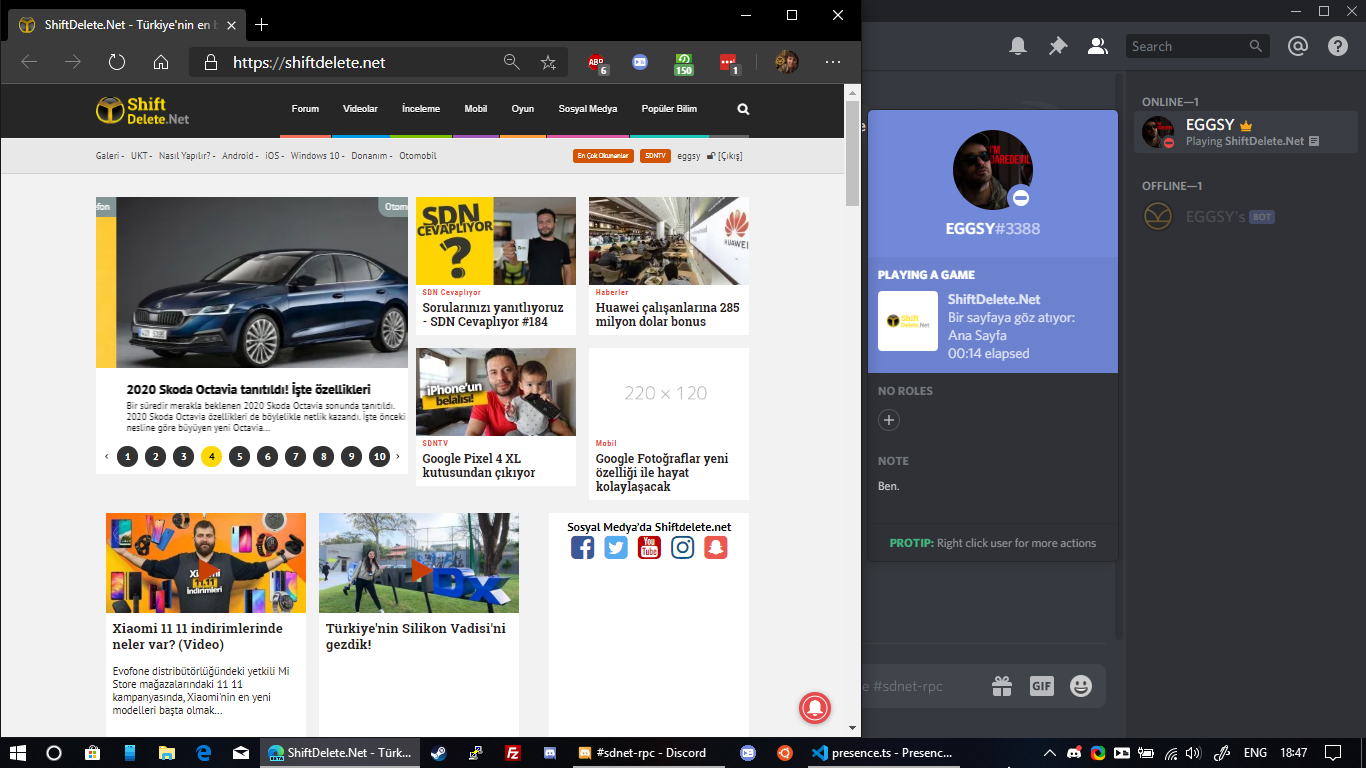Click the En Çok Okunanlar button

(603, 156)
